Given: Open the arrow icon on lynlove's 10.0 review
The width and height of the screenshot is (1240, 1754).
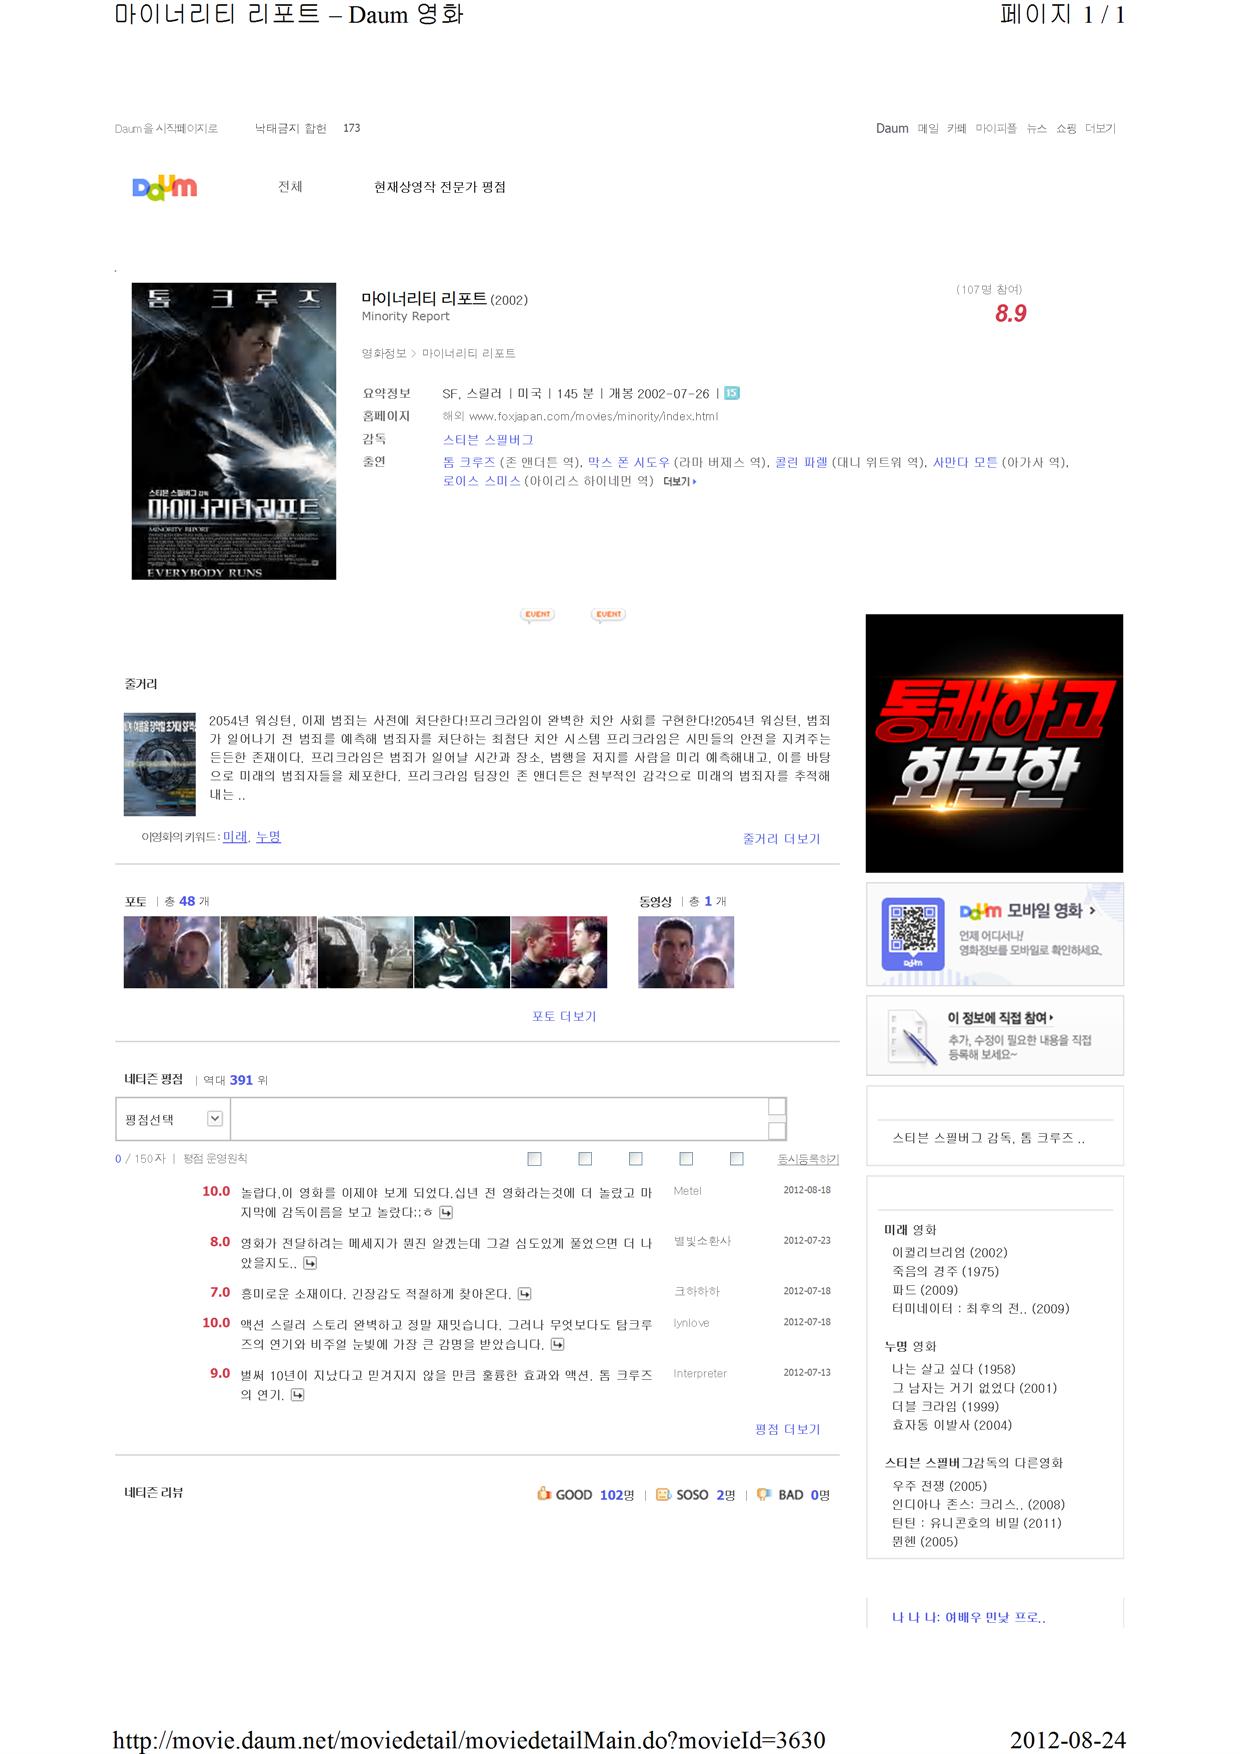Looking at the screenshot, I should pyautogui.click(x=558, y=1344).
